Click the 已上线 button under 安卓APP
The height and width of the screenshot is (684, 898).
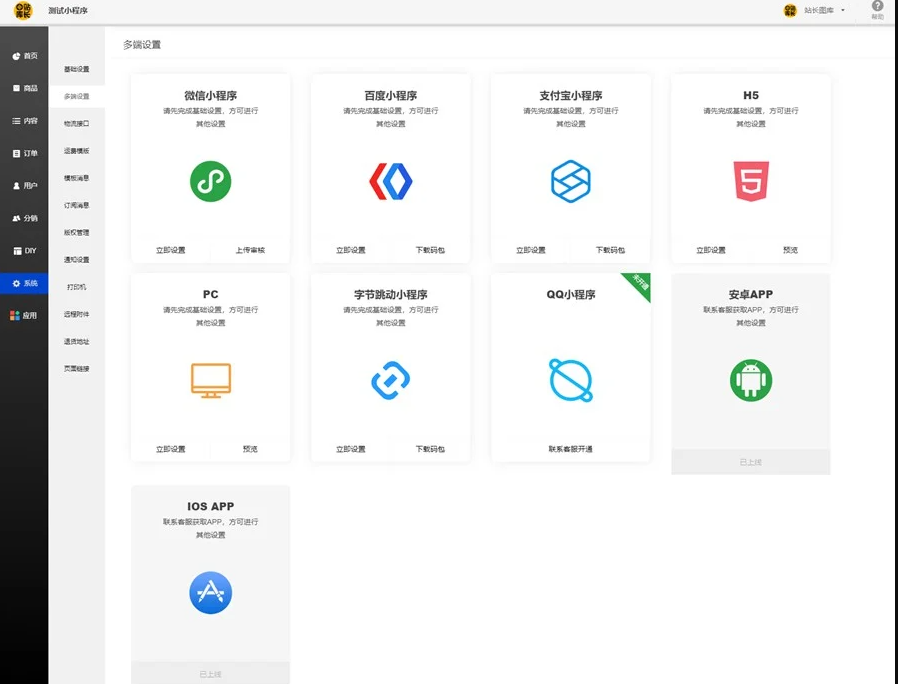751,462
